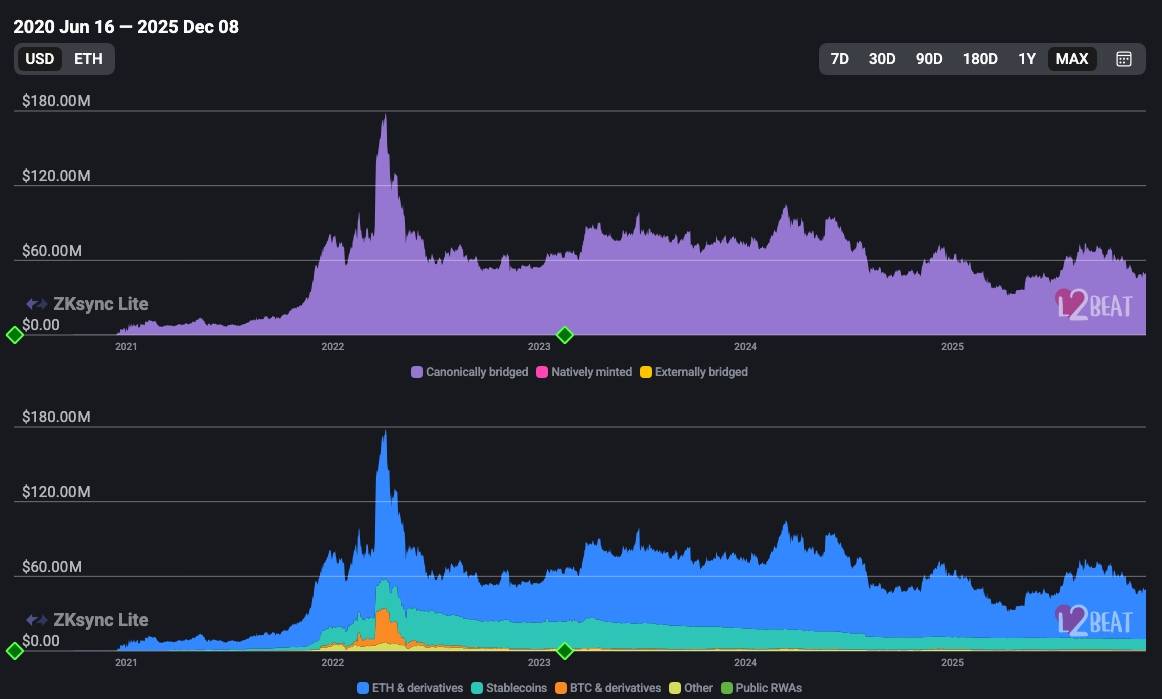Click the green diamond at the top chart's left origin

(x=14, y=335)
